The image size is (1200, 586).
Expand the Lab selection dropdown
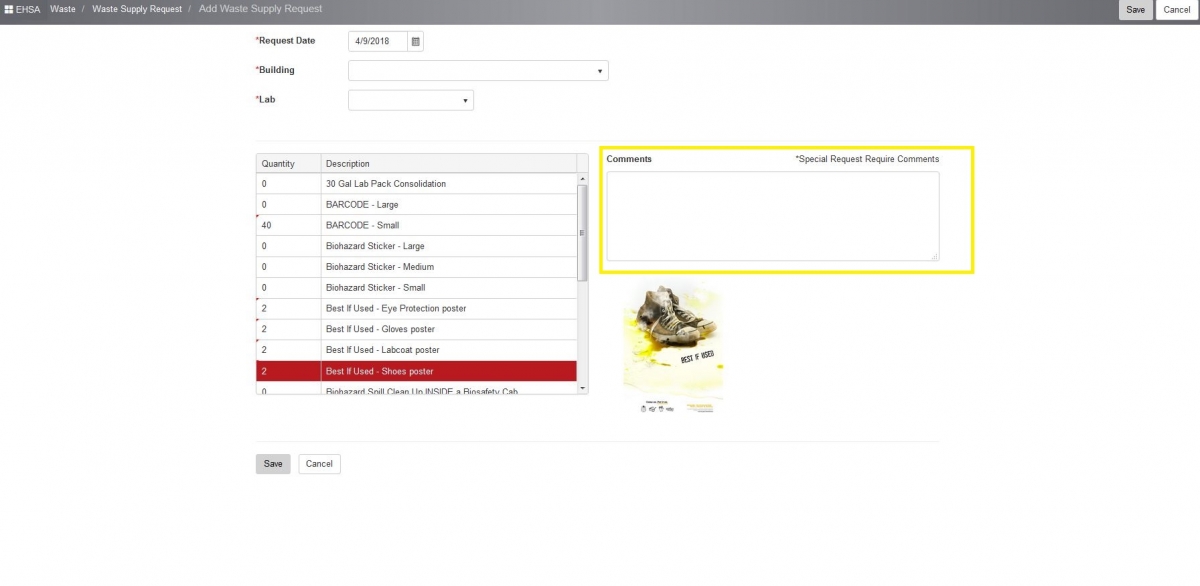464,100
